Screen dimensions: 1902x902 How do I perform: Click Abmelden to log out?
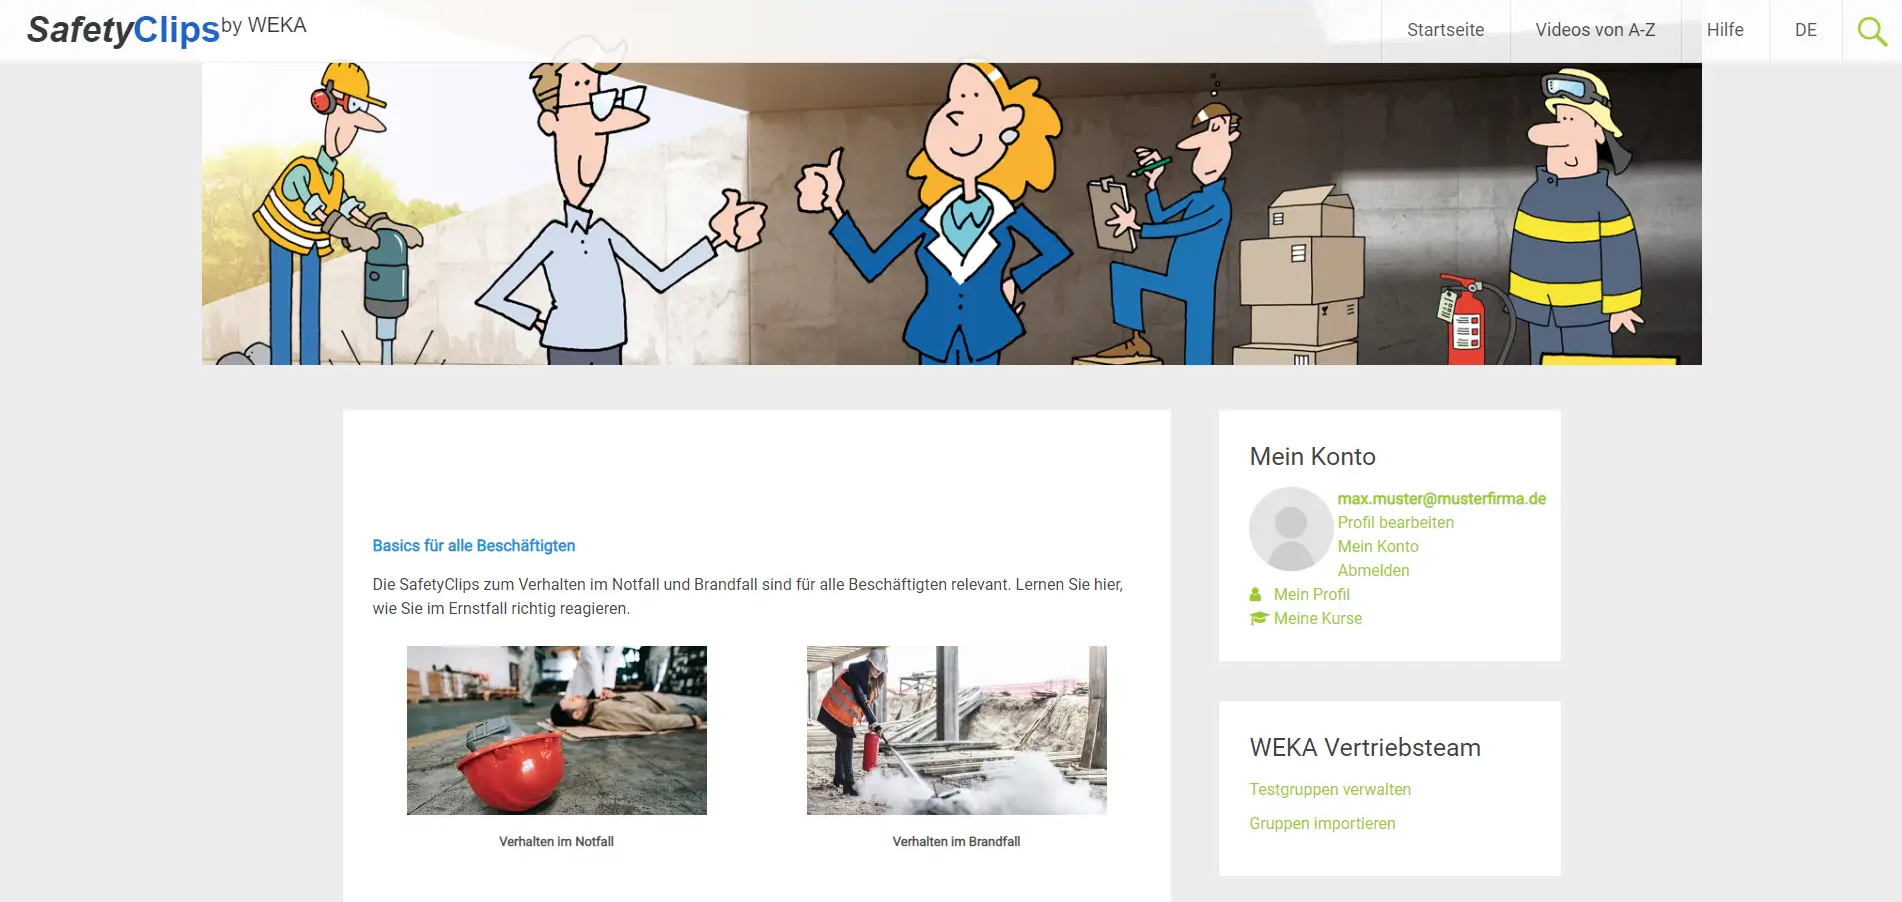click(1374, 570)
